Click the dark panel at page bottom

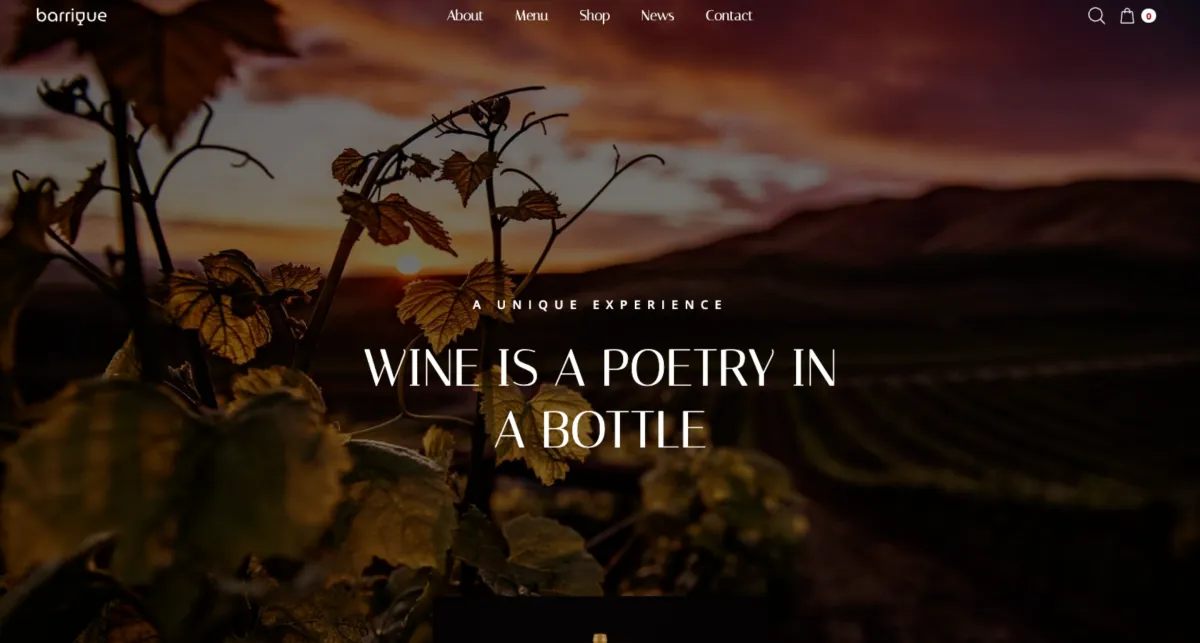pyautogui.click(x=615, y=620)
